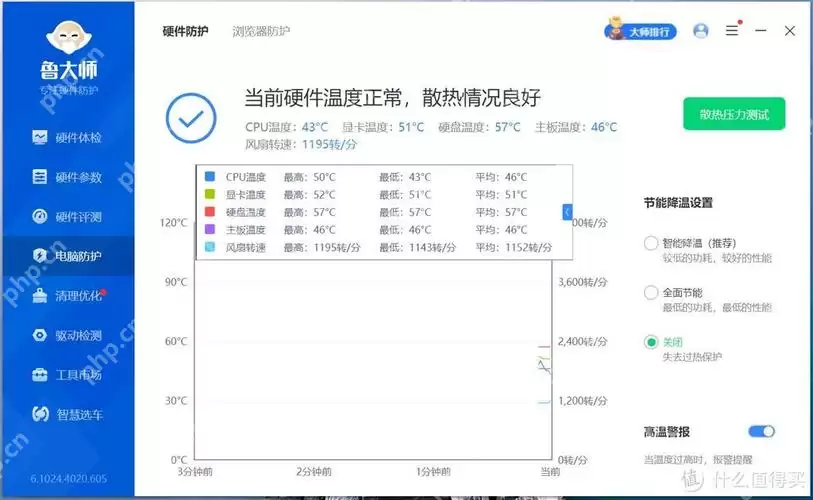Open the user account avatar icon
This screenshot has width=813, height=500.
pyautogui.click(x=700, y=31)
